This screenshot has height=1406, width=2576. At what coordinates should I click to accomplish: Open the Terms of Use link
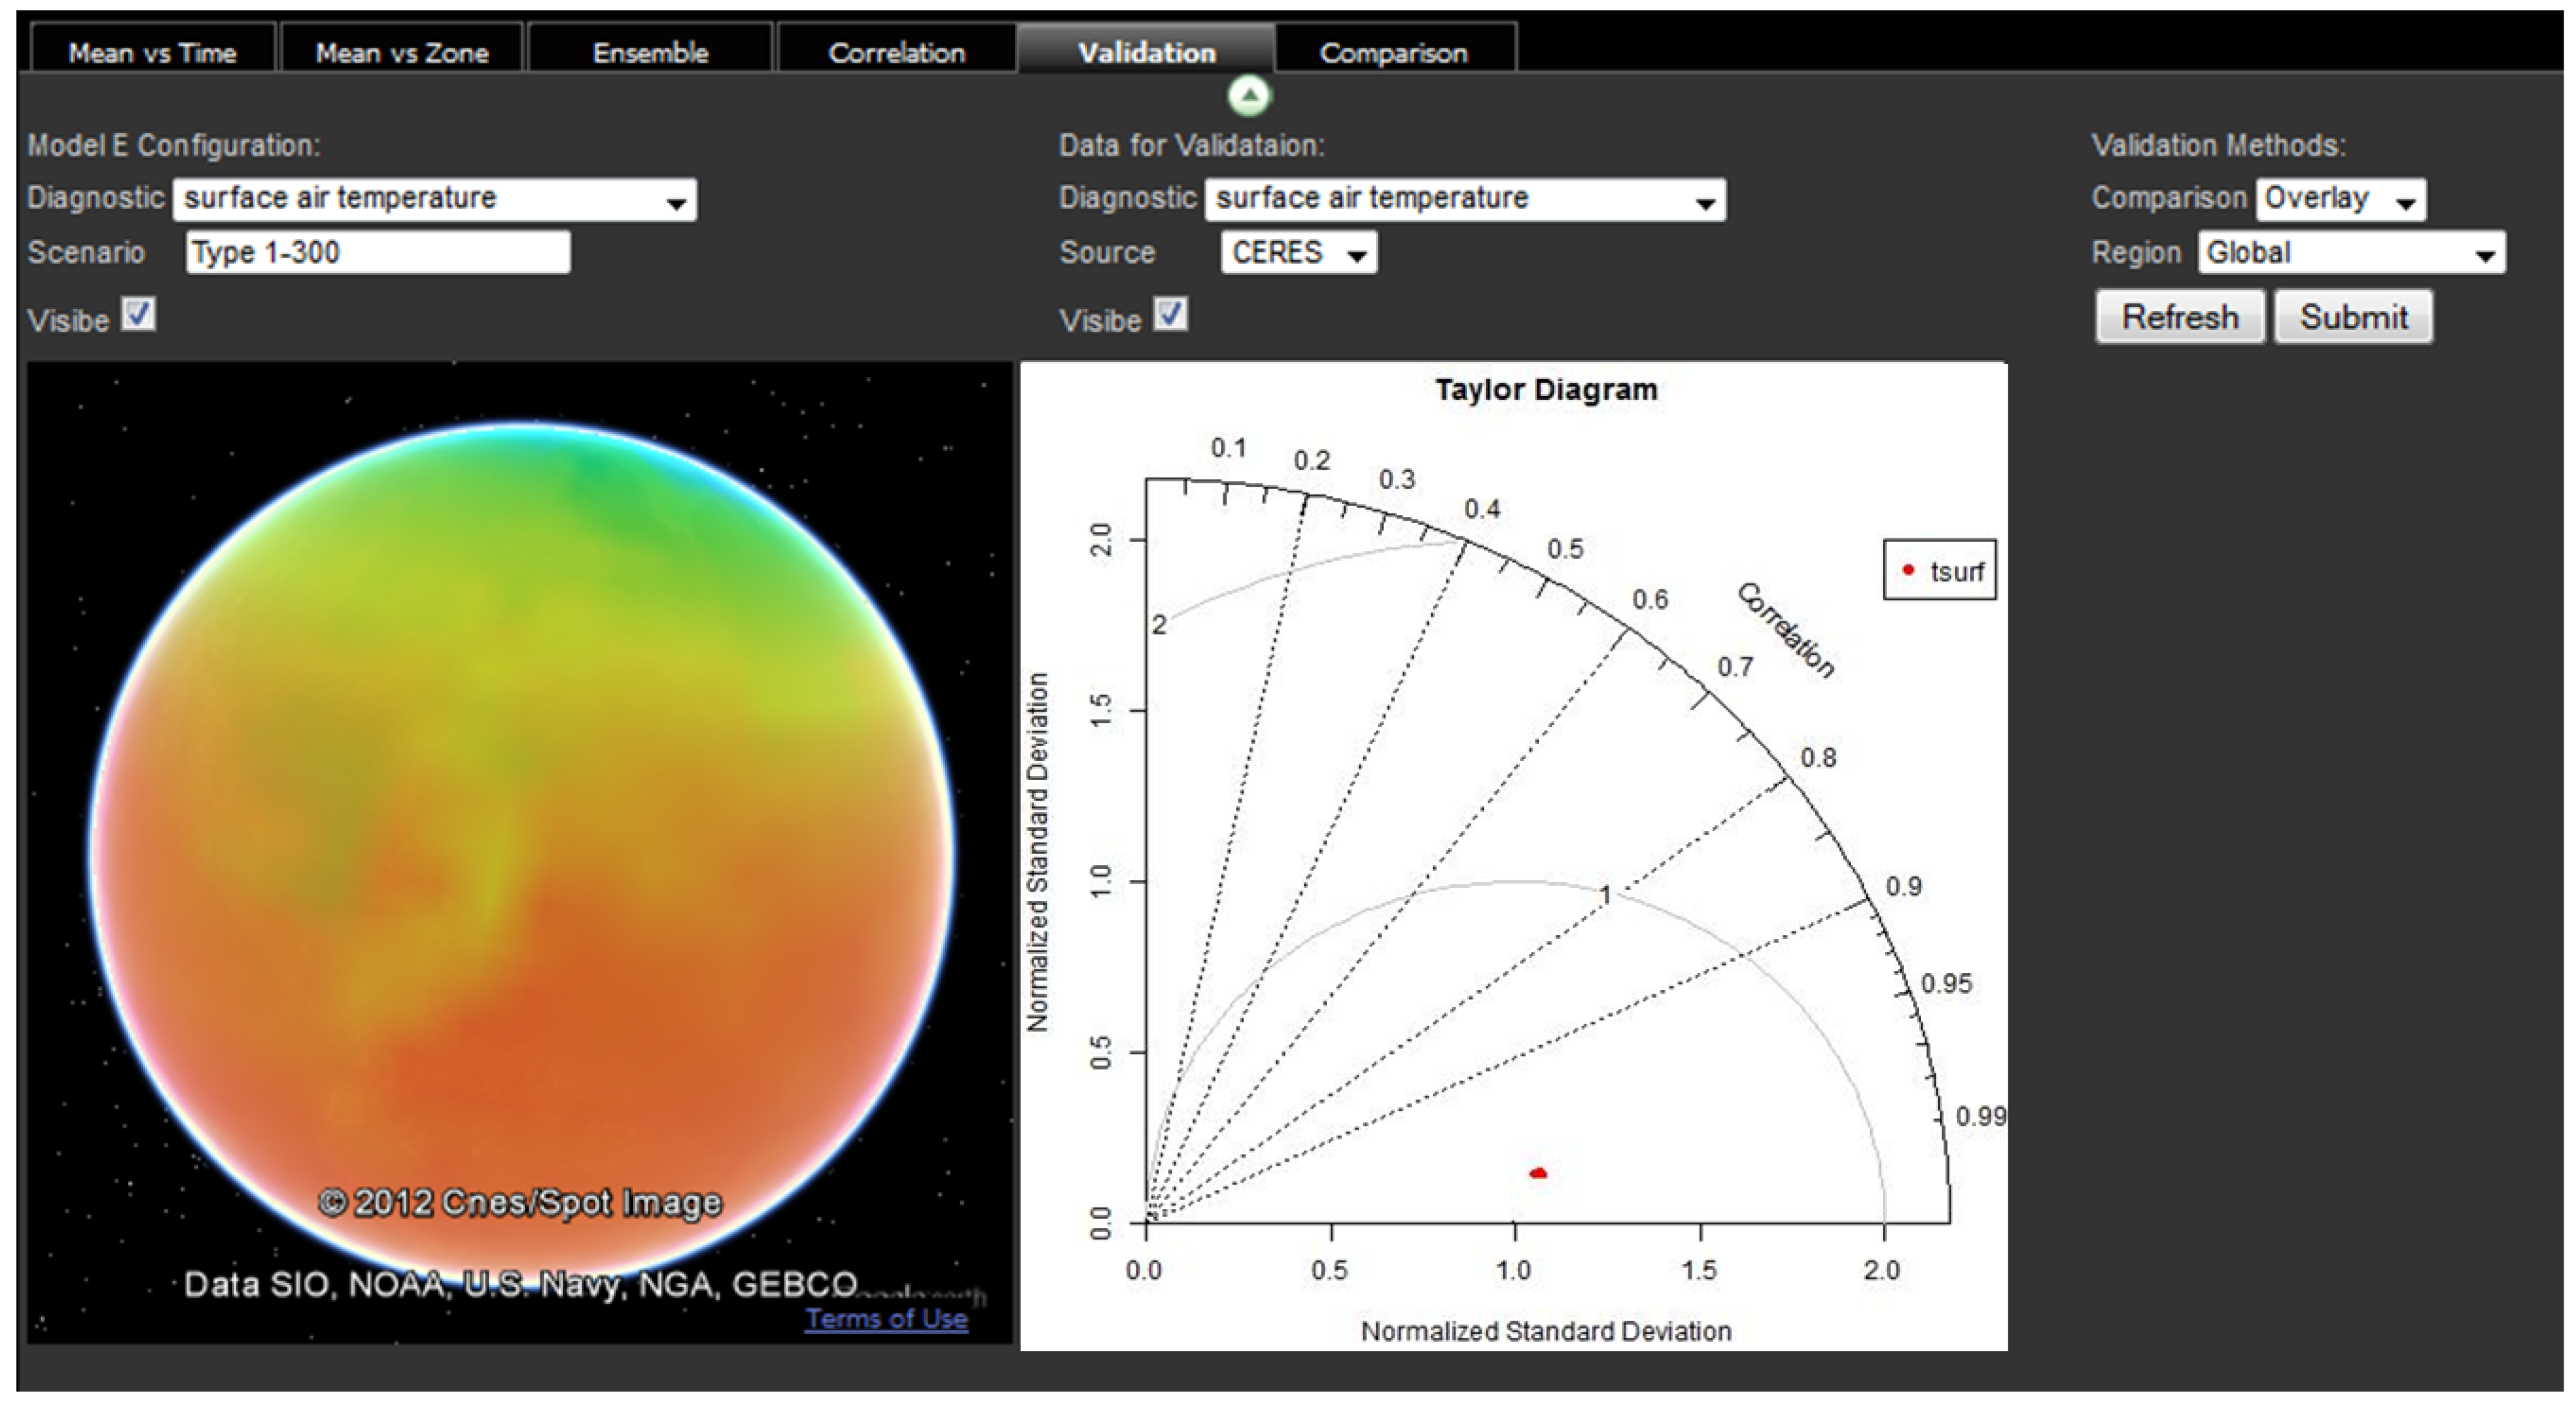point(887,1319)
